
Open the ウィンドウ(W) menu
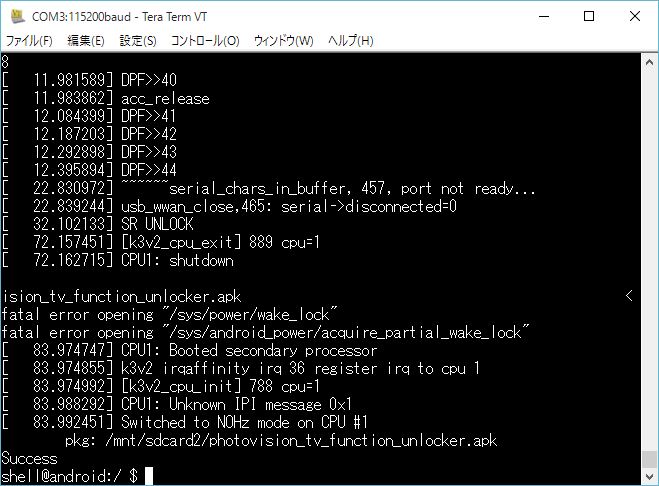coord(284,41)
